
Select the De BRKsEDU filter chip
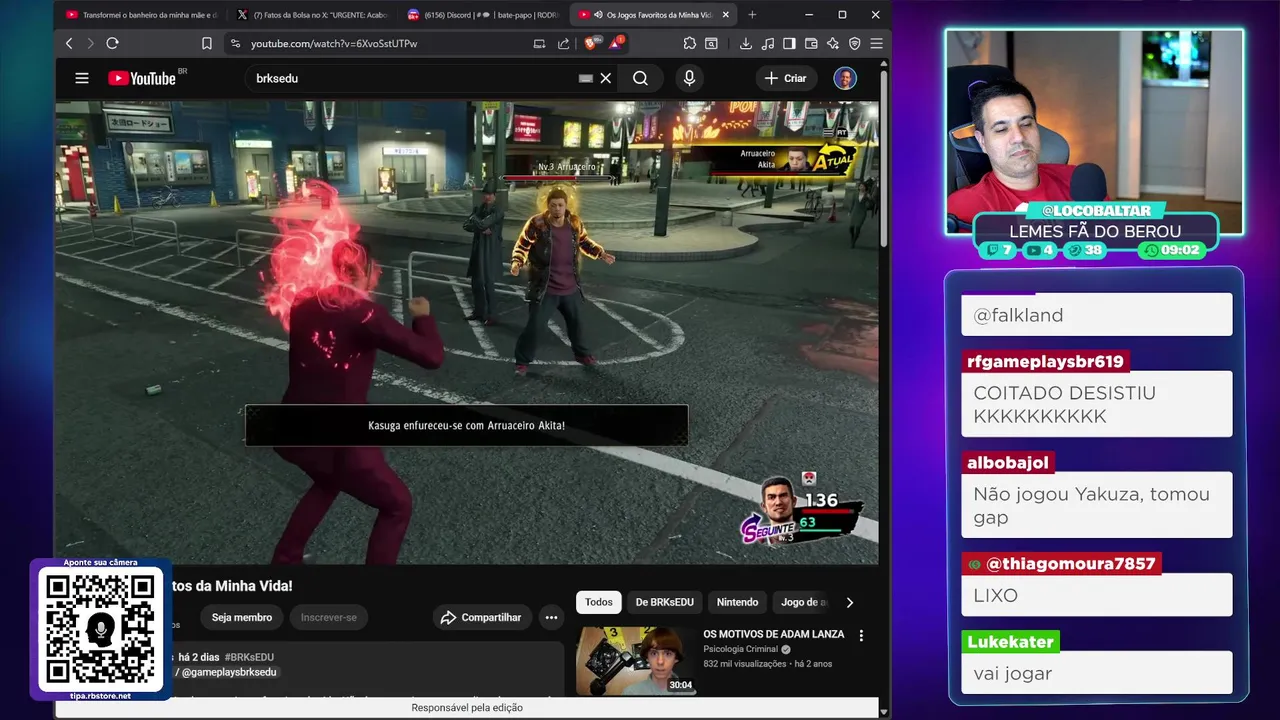coord(664,602)
